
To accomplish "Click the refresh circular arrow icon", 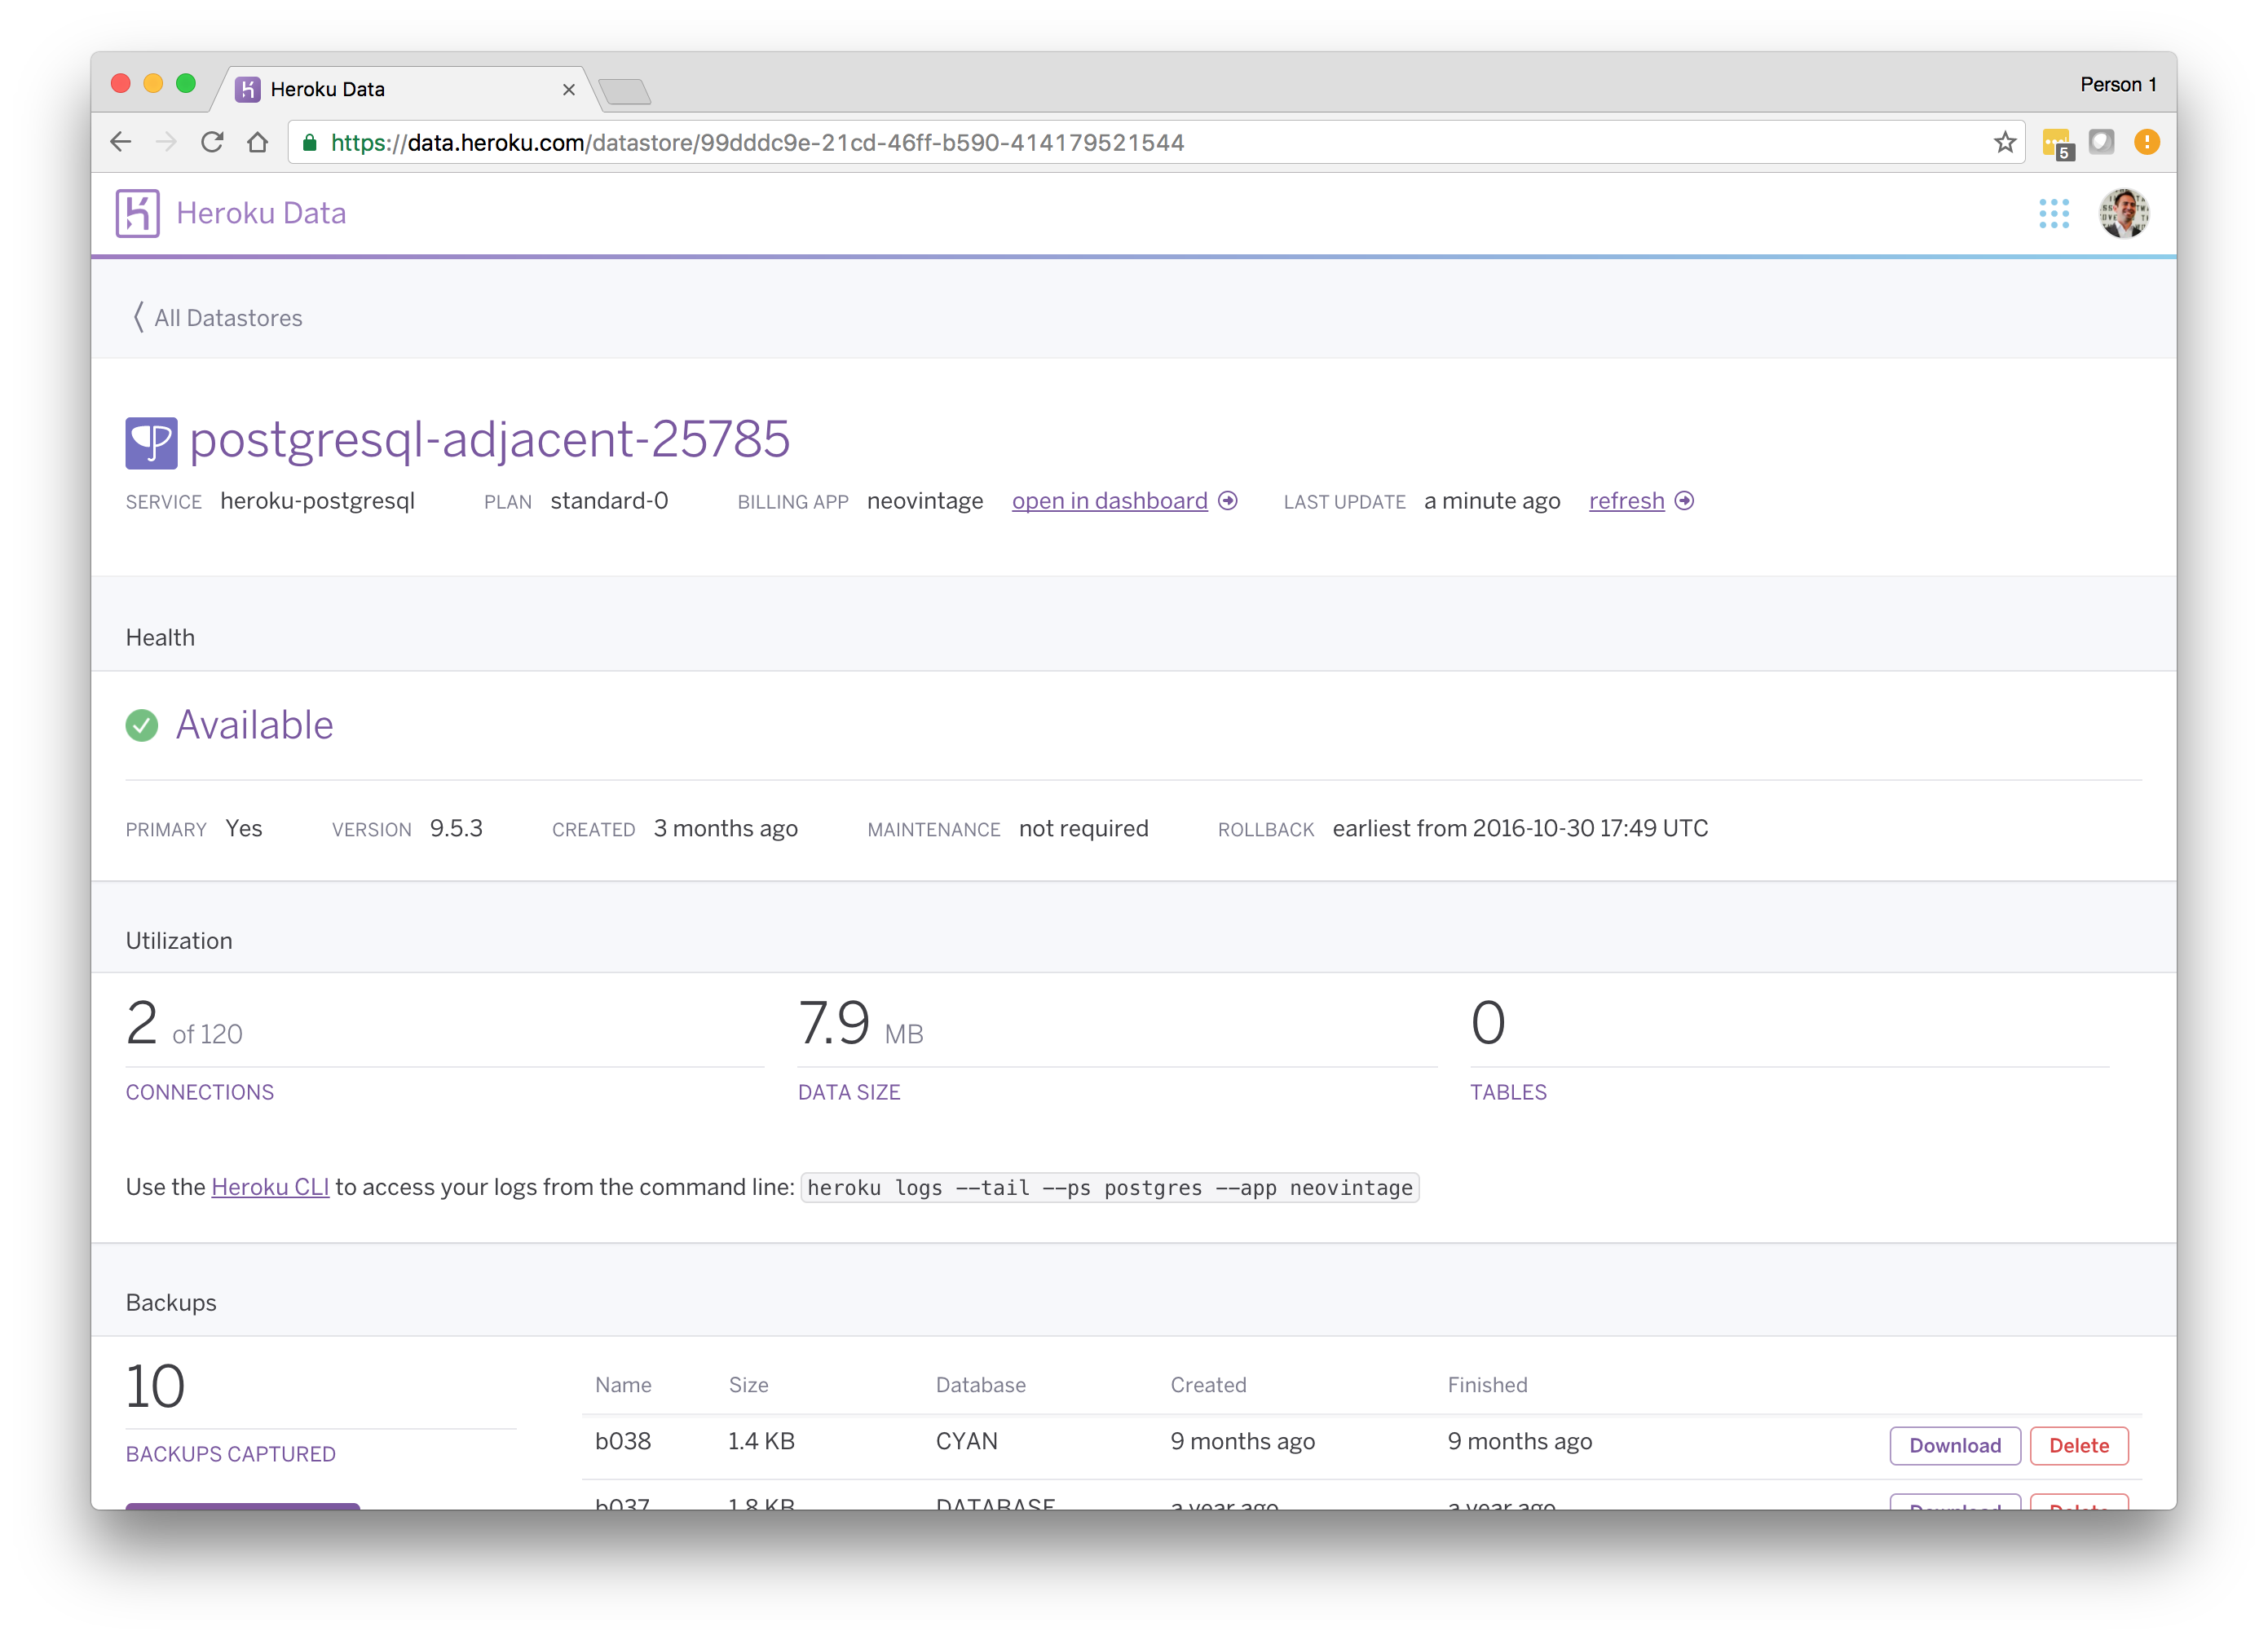I will (x=1687, y=500).
